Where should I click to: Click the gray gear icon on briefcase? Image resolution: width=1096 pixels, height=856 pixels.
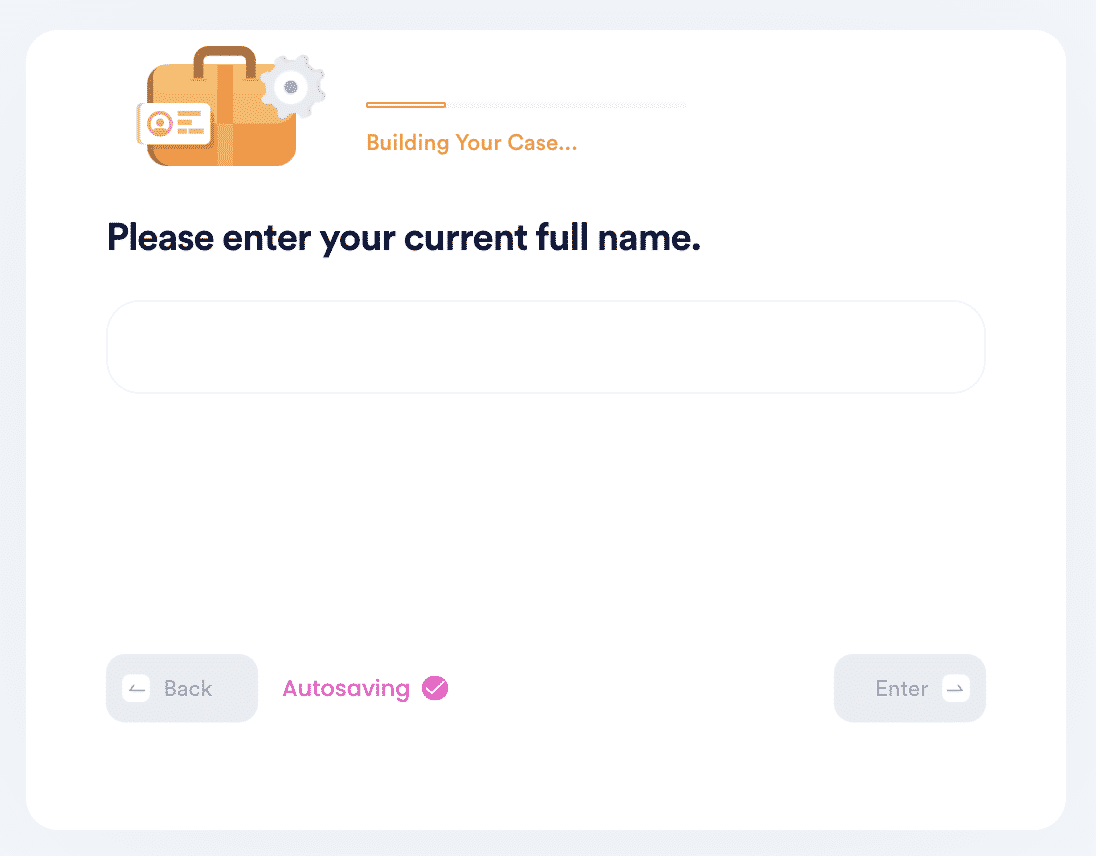coord(292,87)
